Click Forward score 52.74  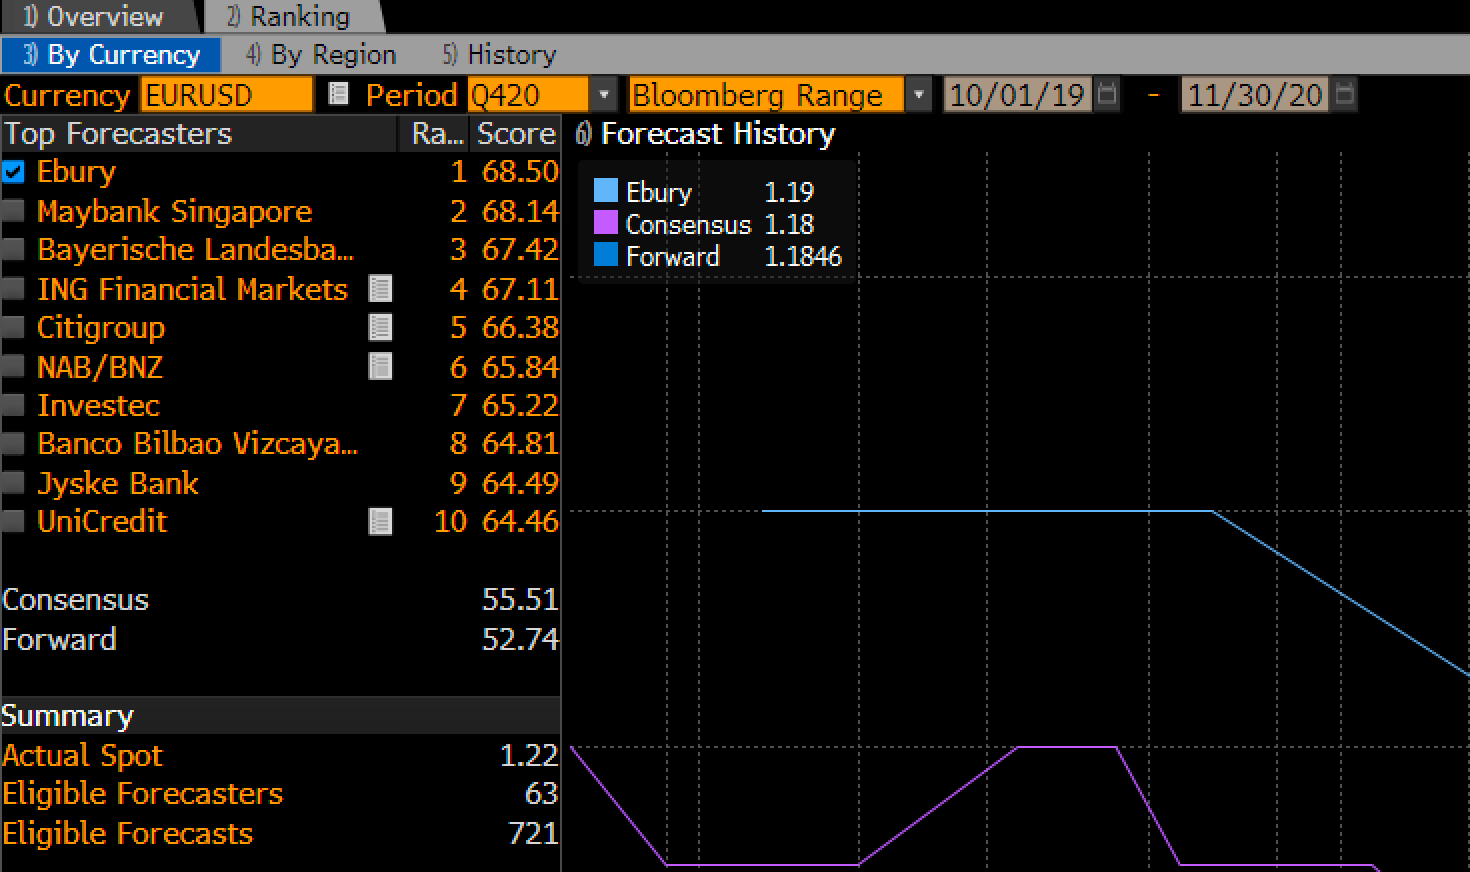pos(520,639)
